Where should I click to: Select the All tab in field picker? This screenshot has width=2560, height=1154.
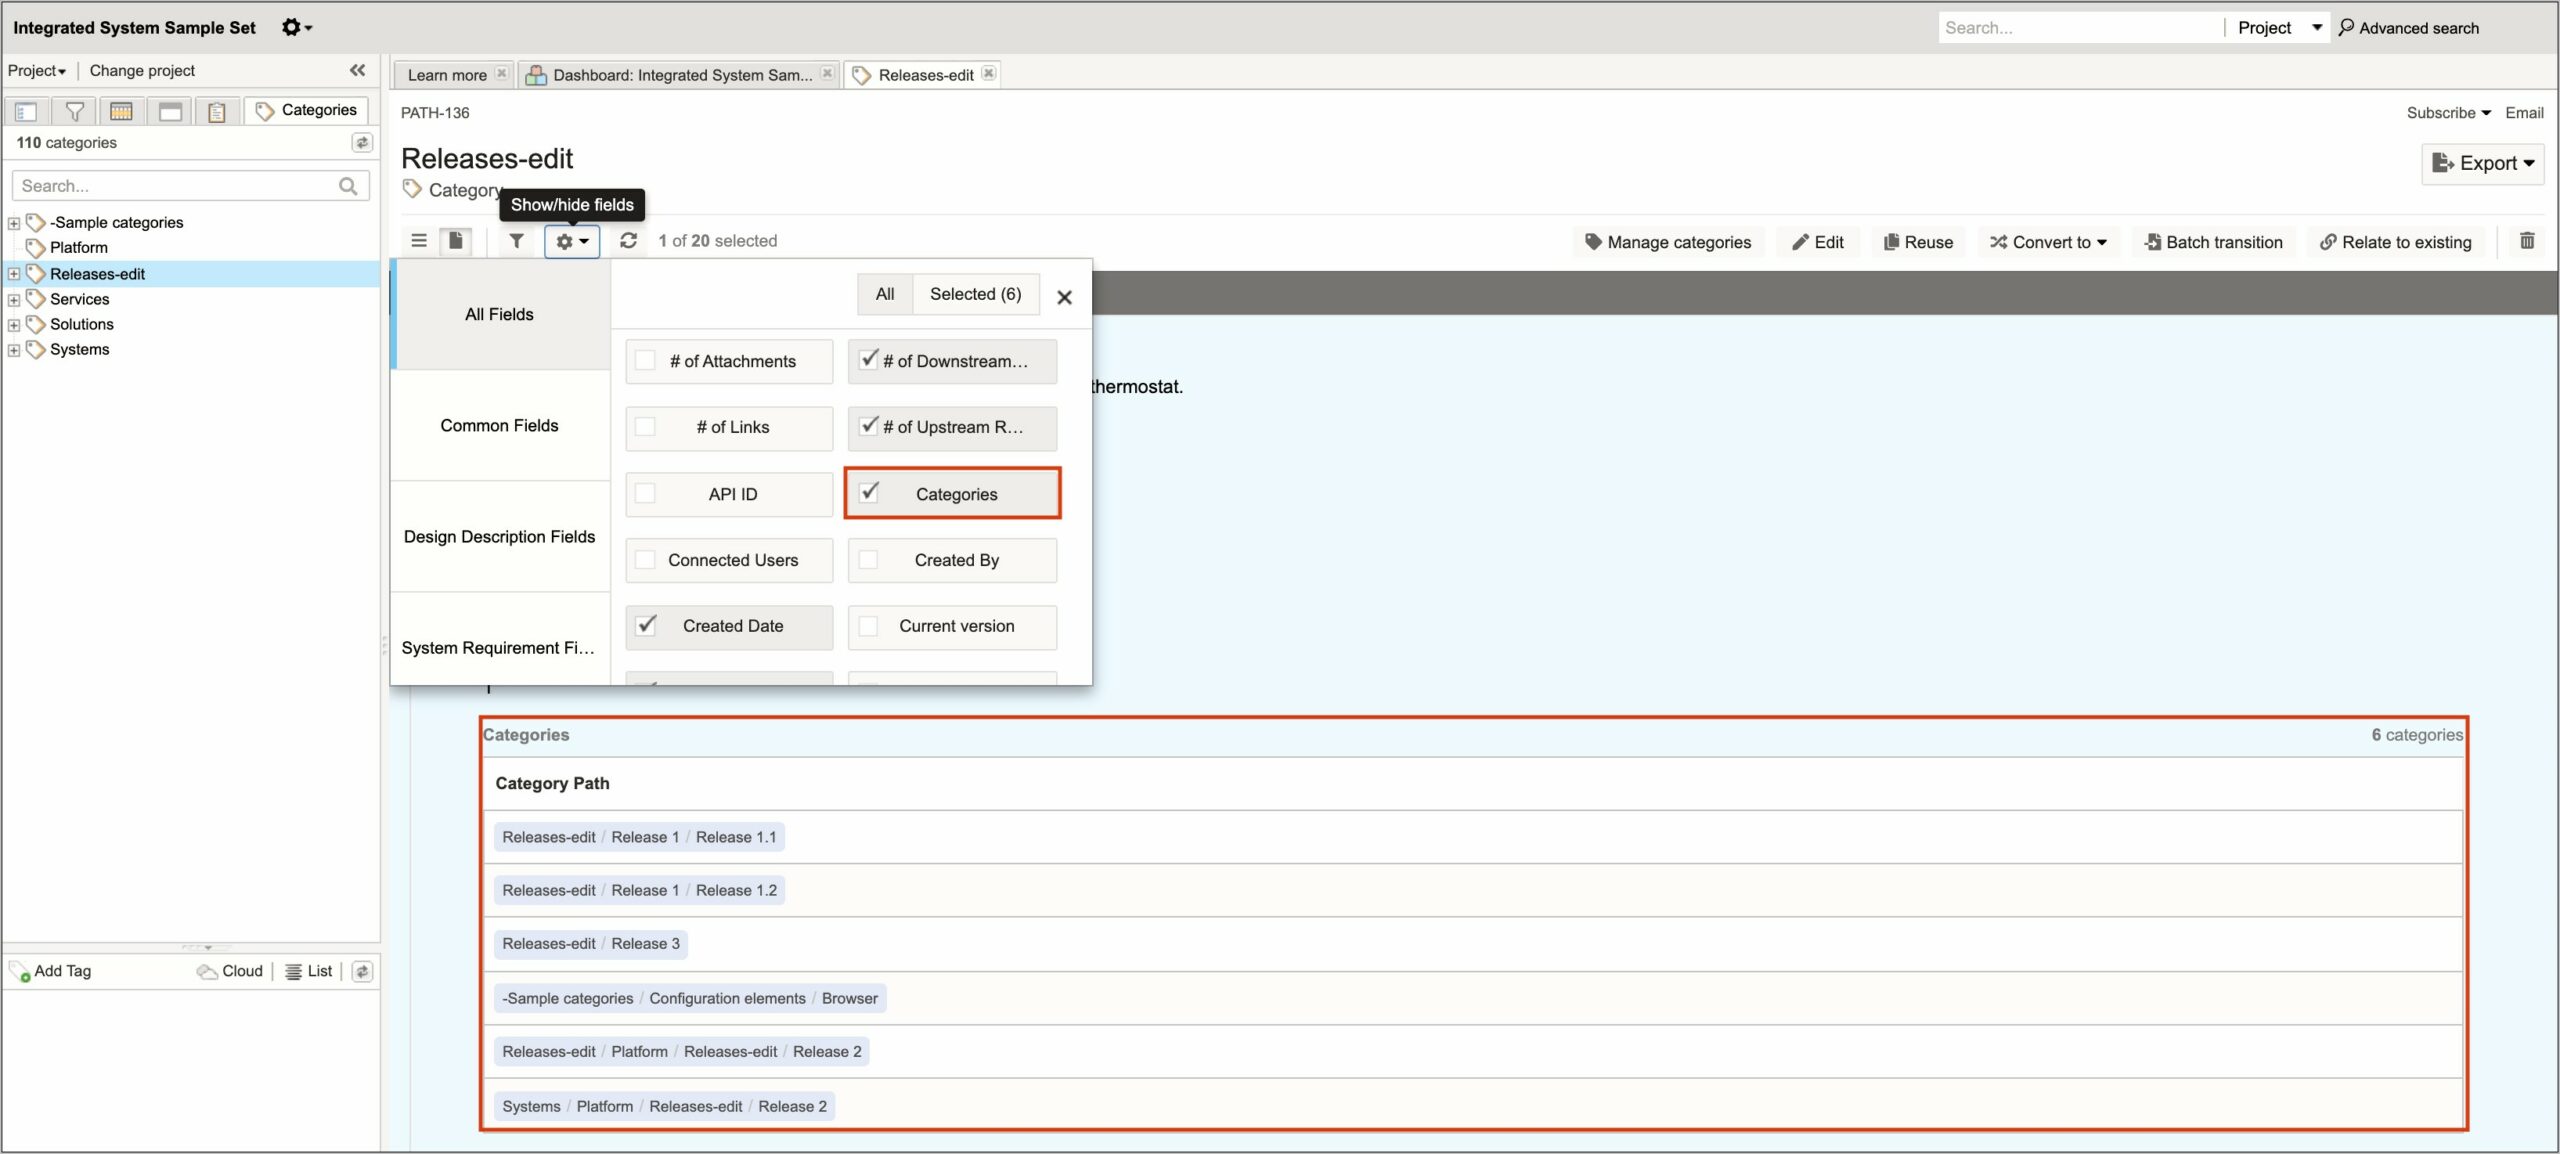click(x=882, y=294)
